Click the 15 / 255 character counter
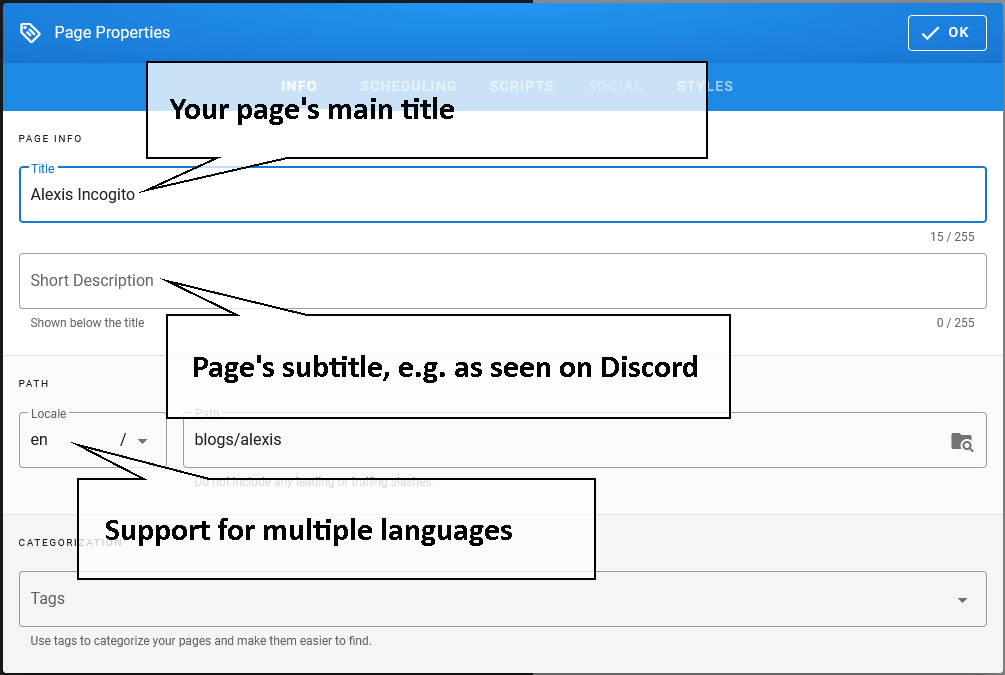 point(952,237)
